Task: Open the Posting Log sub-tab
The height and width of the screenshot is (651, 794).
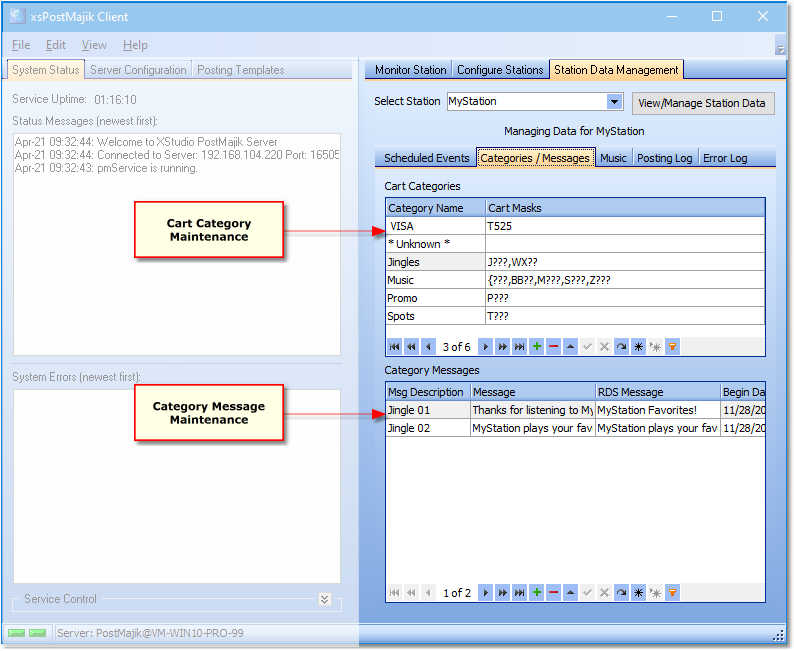Action: click(x=664, y=158)
